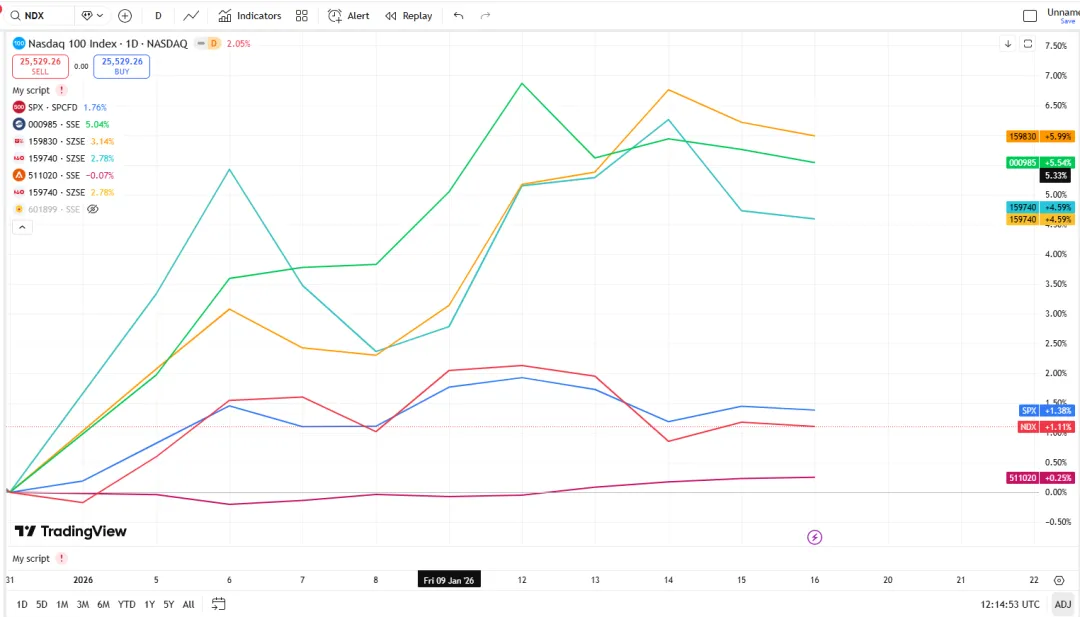
Task: Click the 511020 orange symbol logo
Action: point(19,176)
